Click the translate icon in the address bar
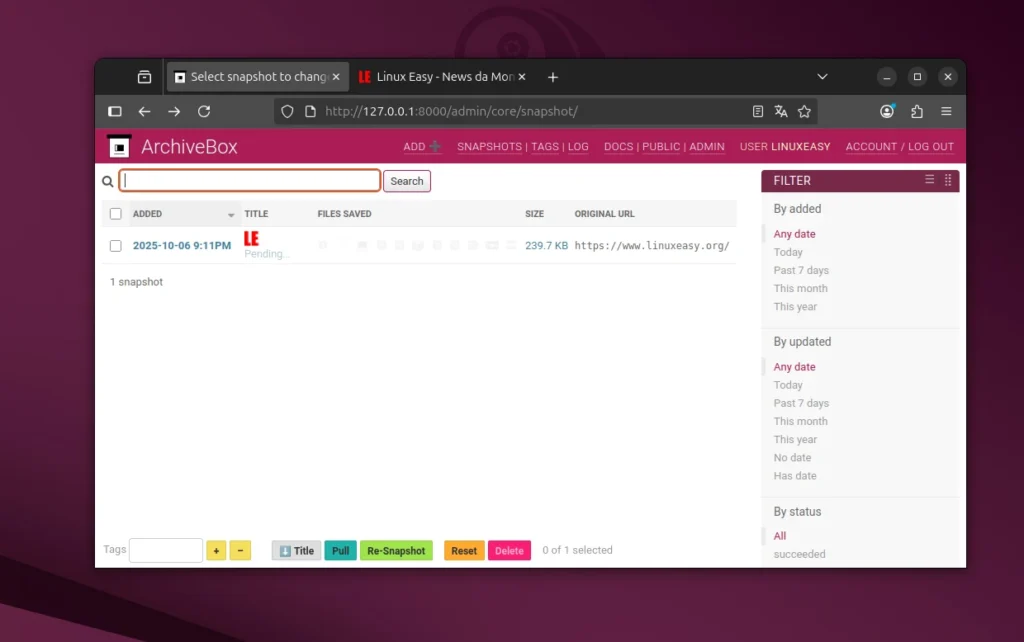Screen dimensions: 1024x642 tap(781, 111)
